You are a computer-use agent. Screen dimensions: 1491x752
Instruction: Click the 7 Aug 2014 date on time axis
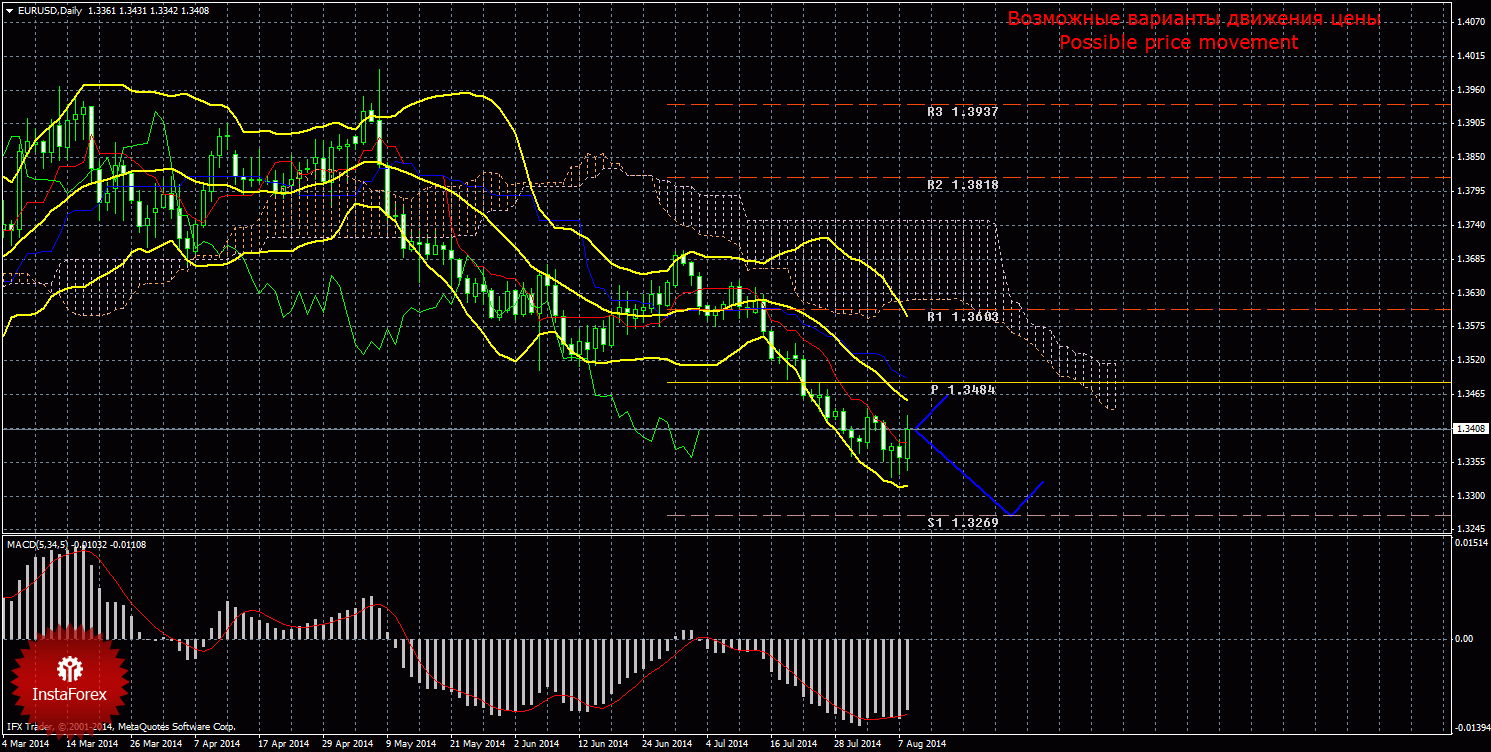[924, 744]
